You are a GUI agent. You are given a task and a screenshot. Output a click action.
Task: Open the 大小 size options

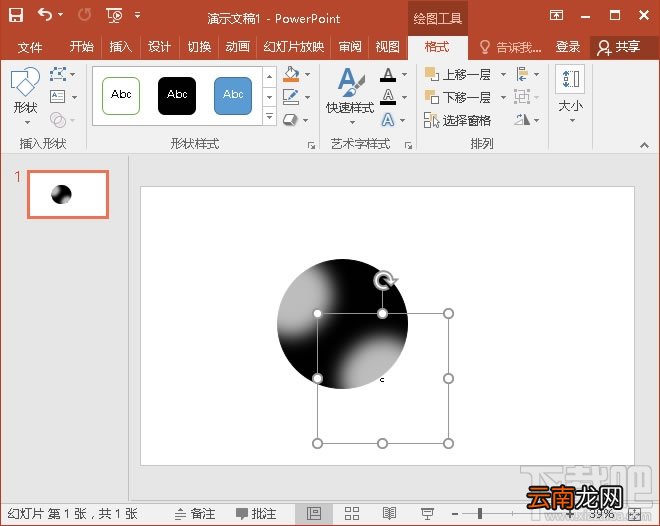pyautogui.click(x=570, y=95)
